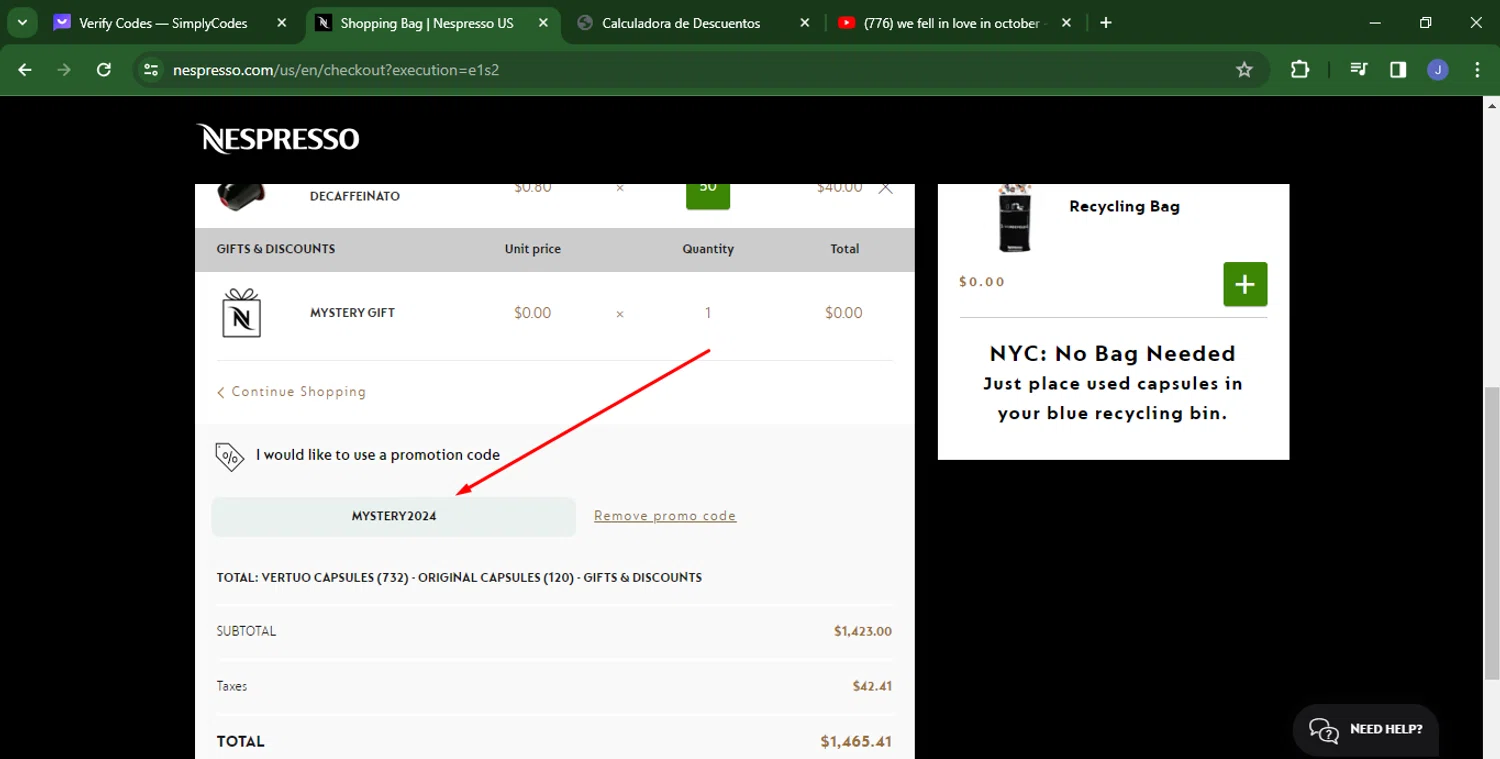Click the Mystery Gift $0.00 unit price
The image size is (1500, 759).
(x=533, y=313)
